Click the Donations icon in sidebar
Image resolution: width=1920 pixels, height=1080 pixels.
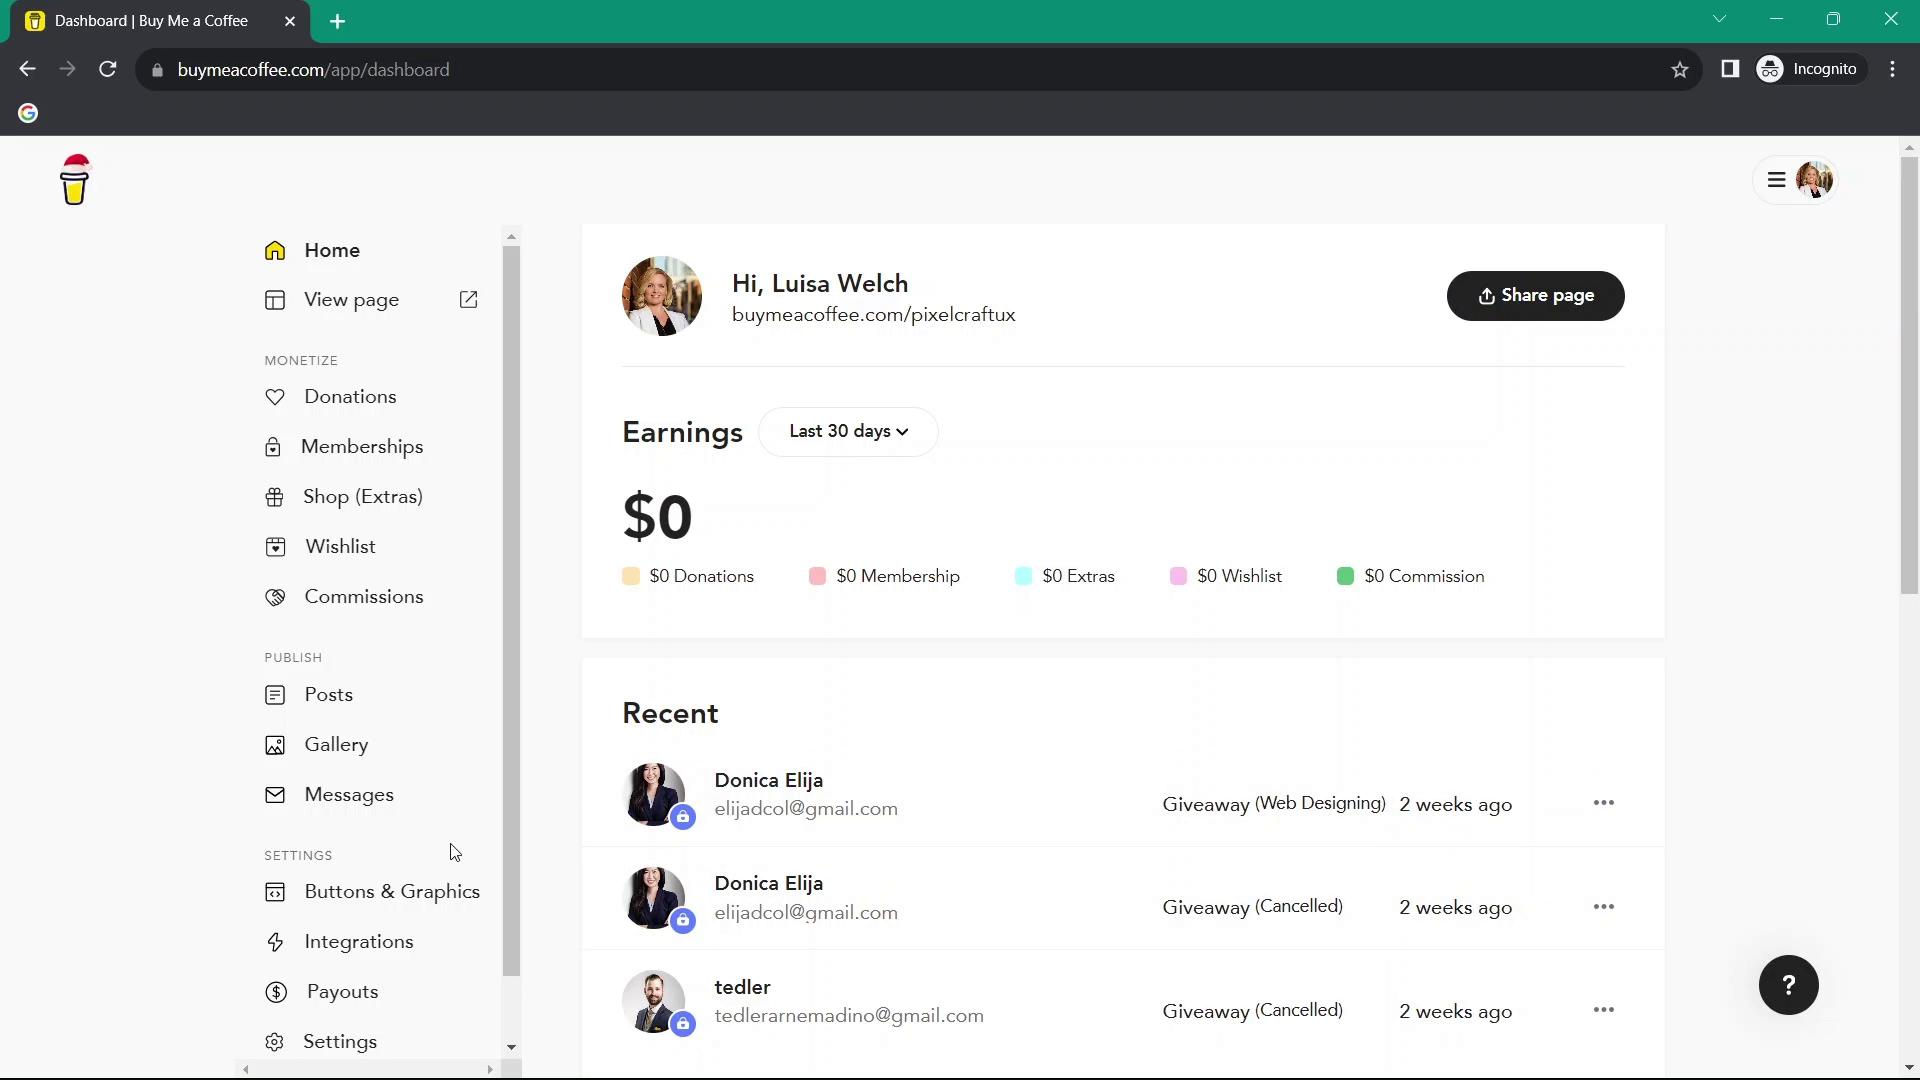(x=276, y=397)
